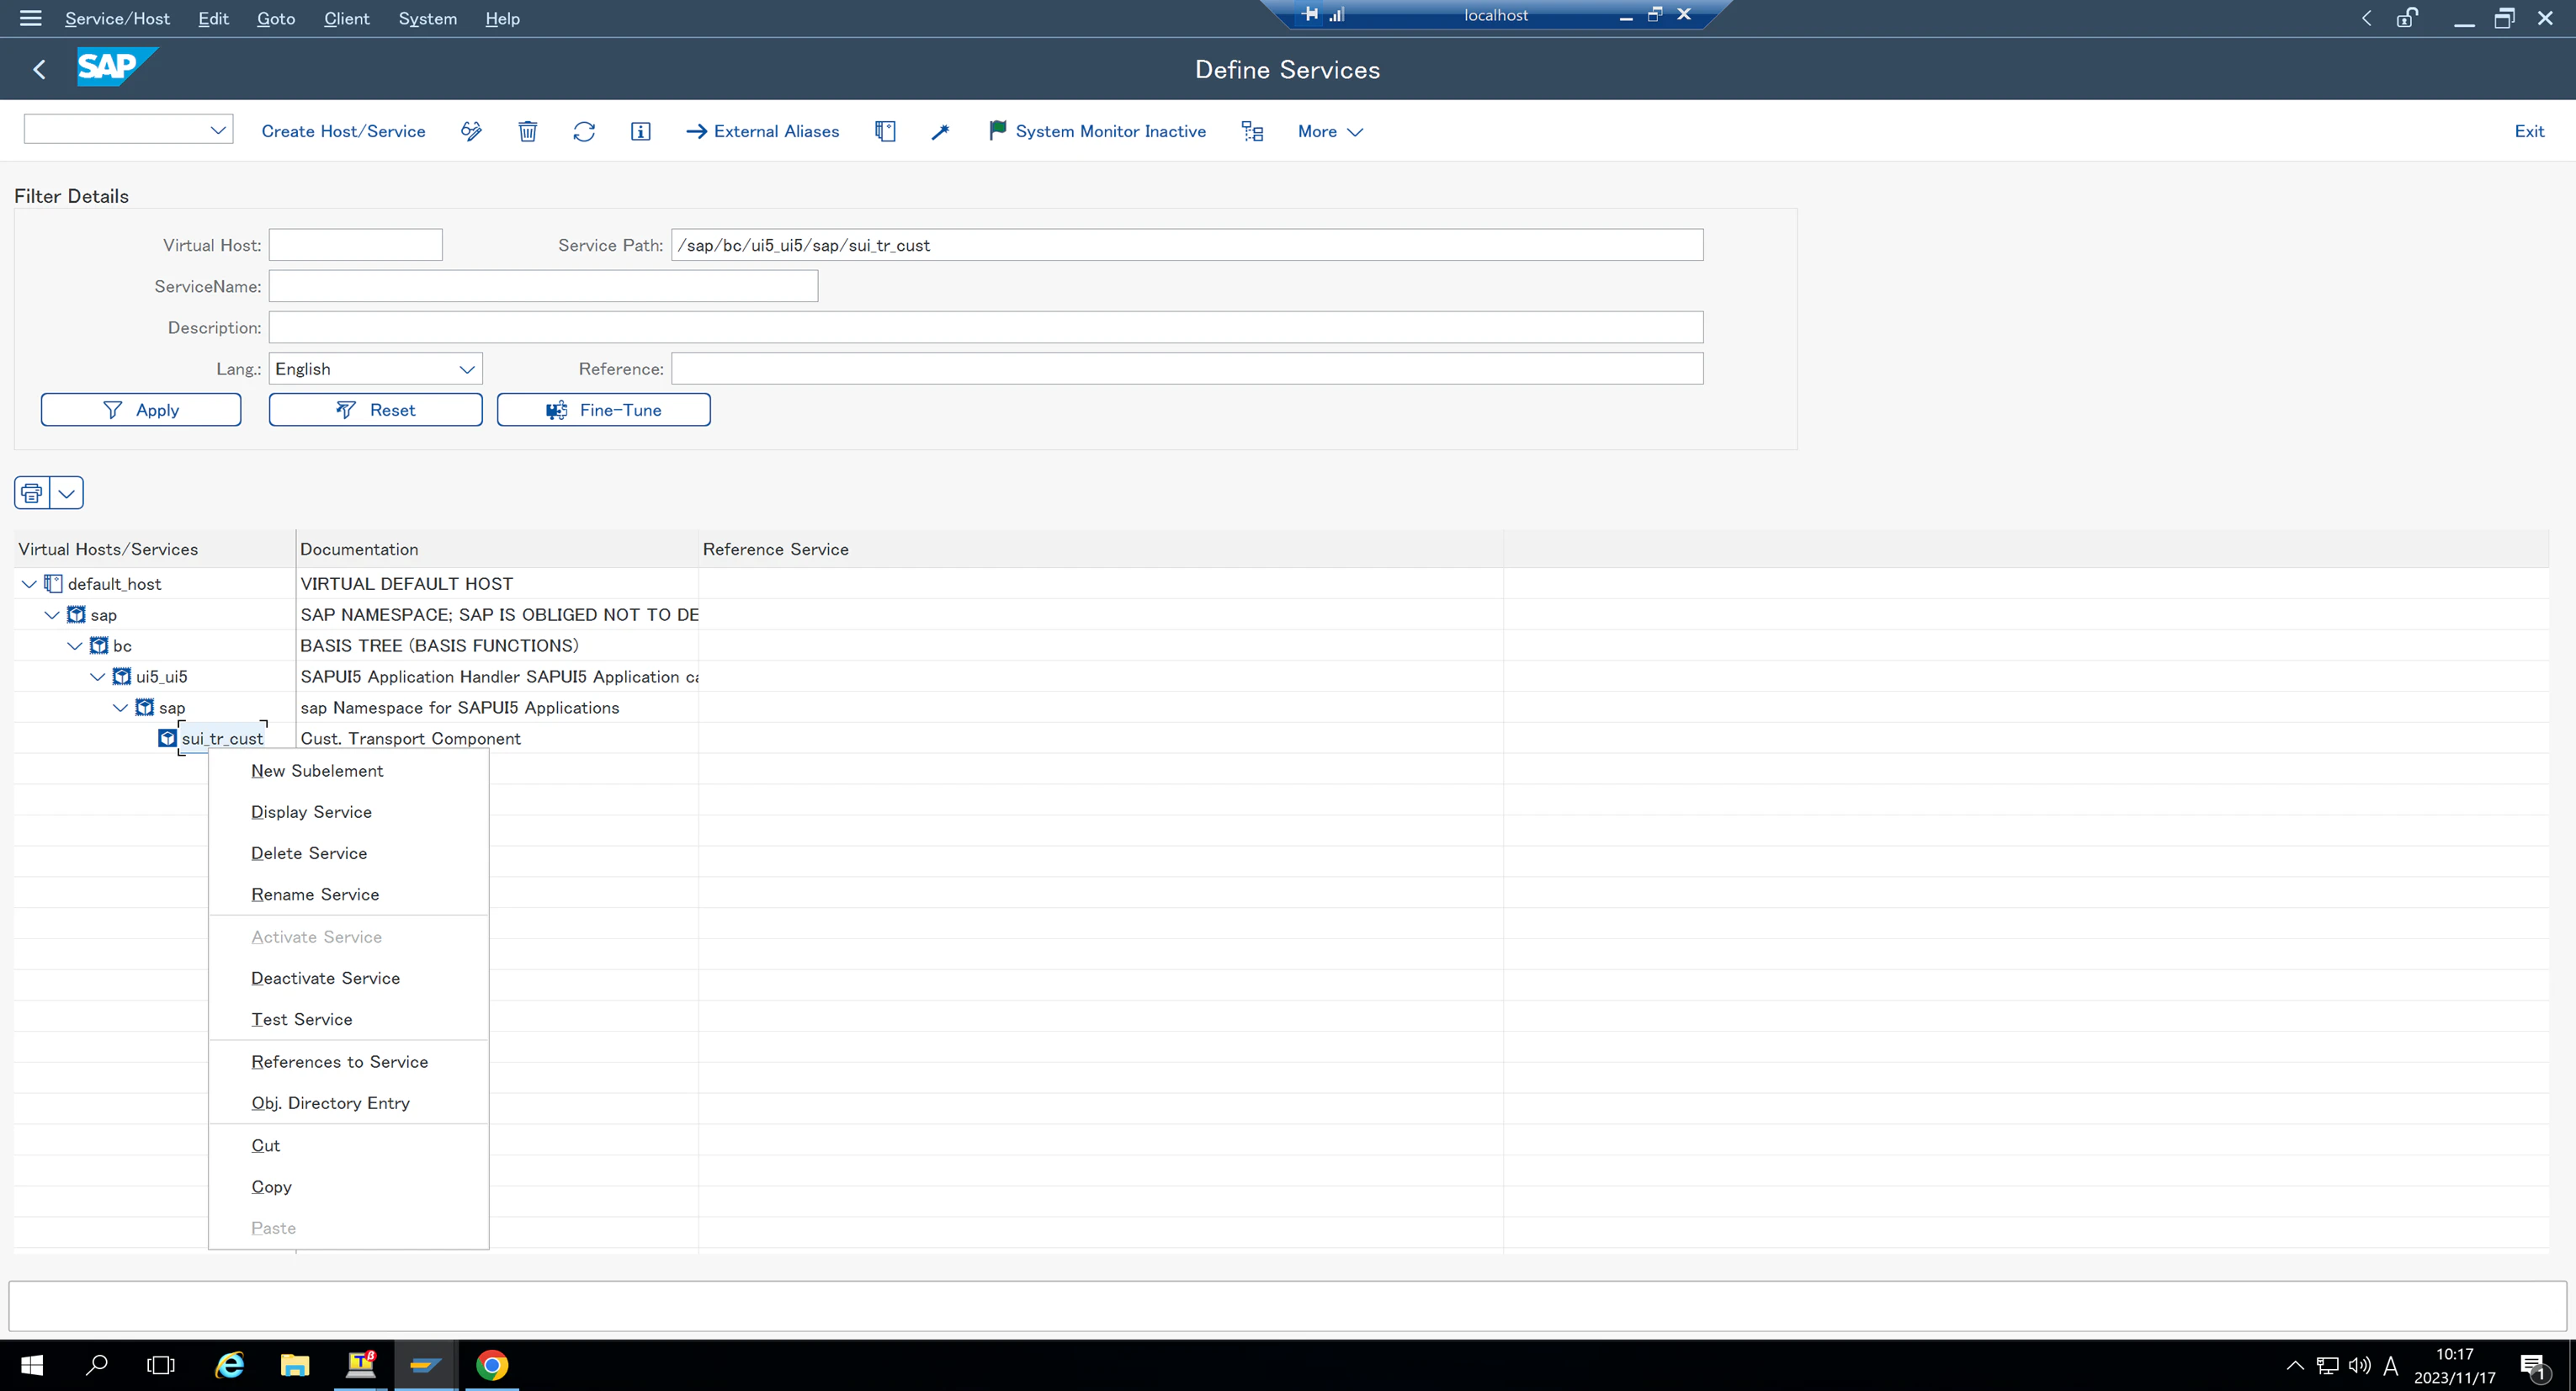Click the print icon above the tree
This screenshot has height=1391, width=2576.
click(32, 492)
